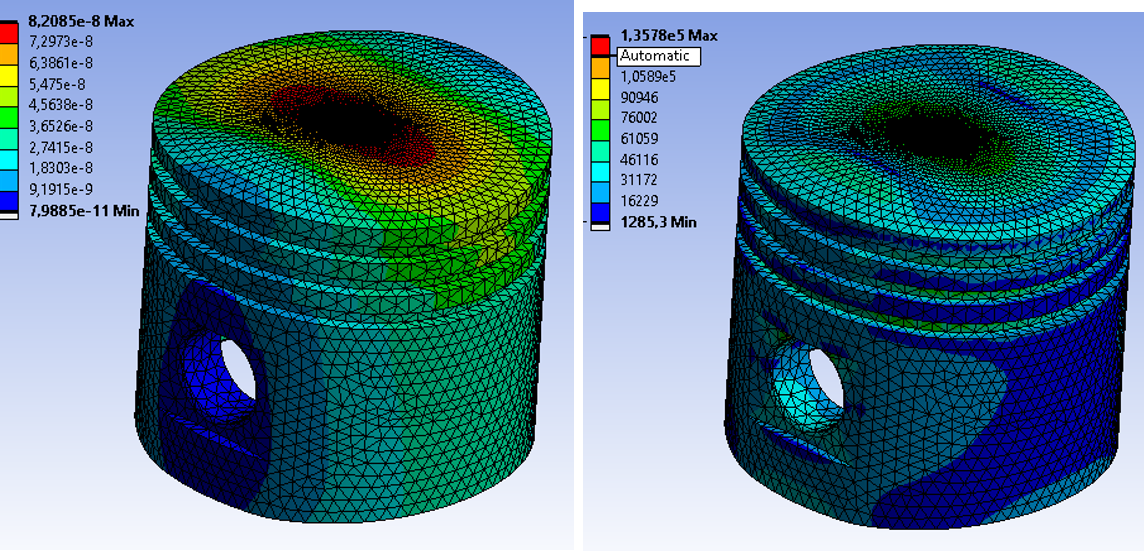Click the red color band in left legend
This screenshot has width=1144, height=559.
click(x=9, y=33)
